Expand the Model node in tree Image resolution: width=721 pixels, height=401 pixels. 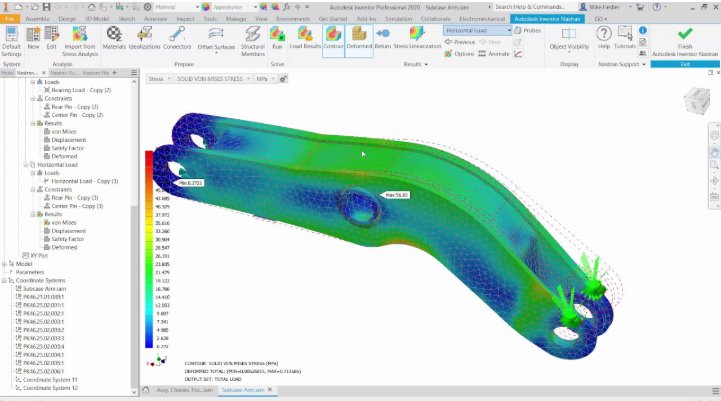point(4,264)
